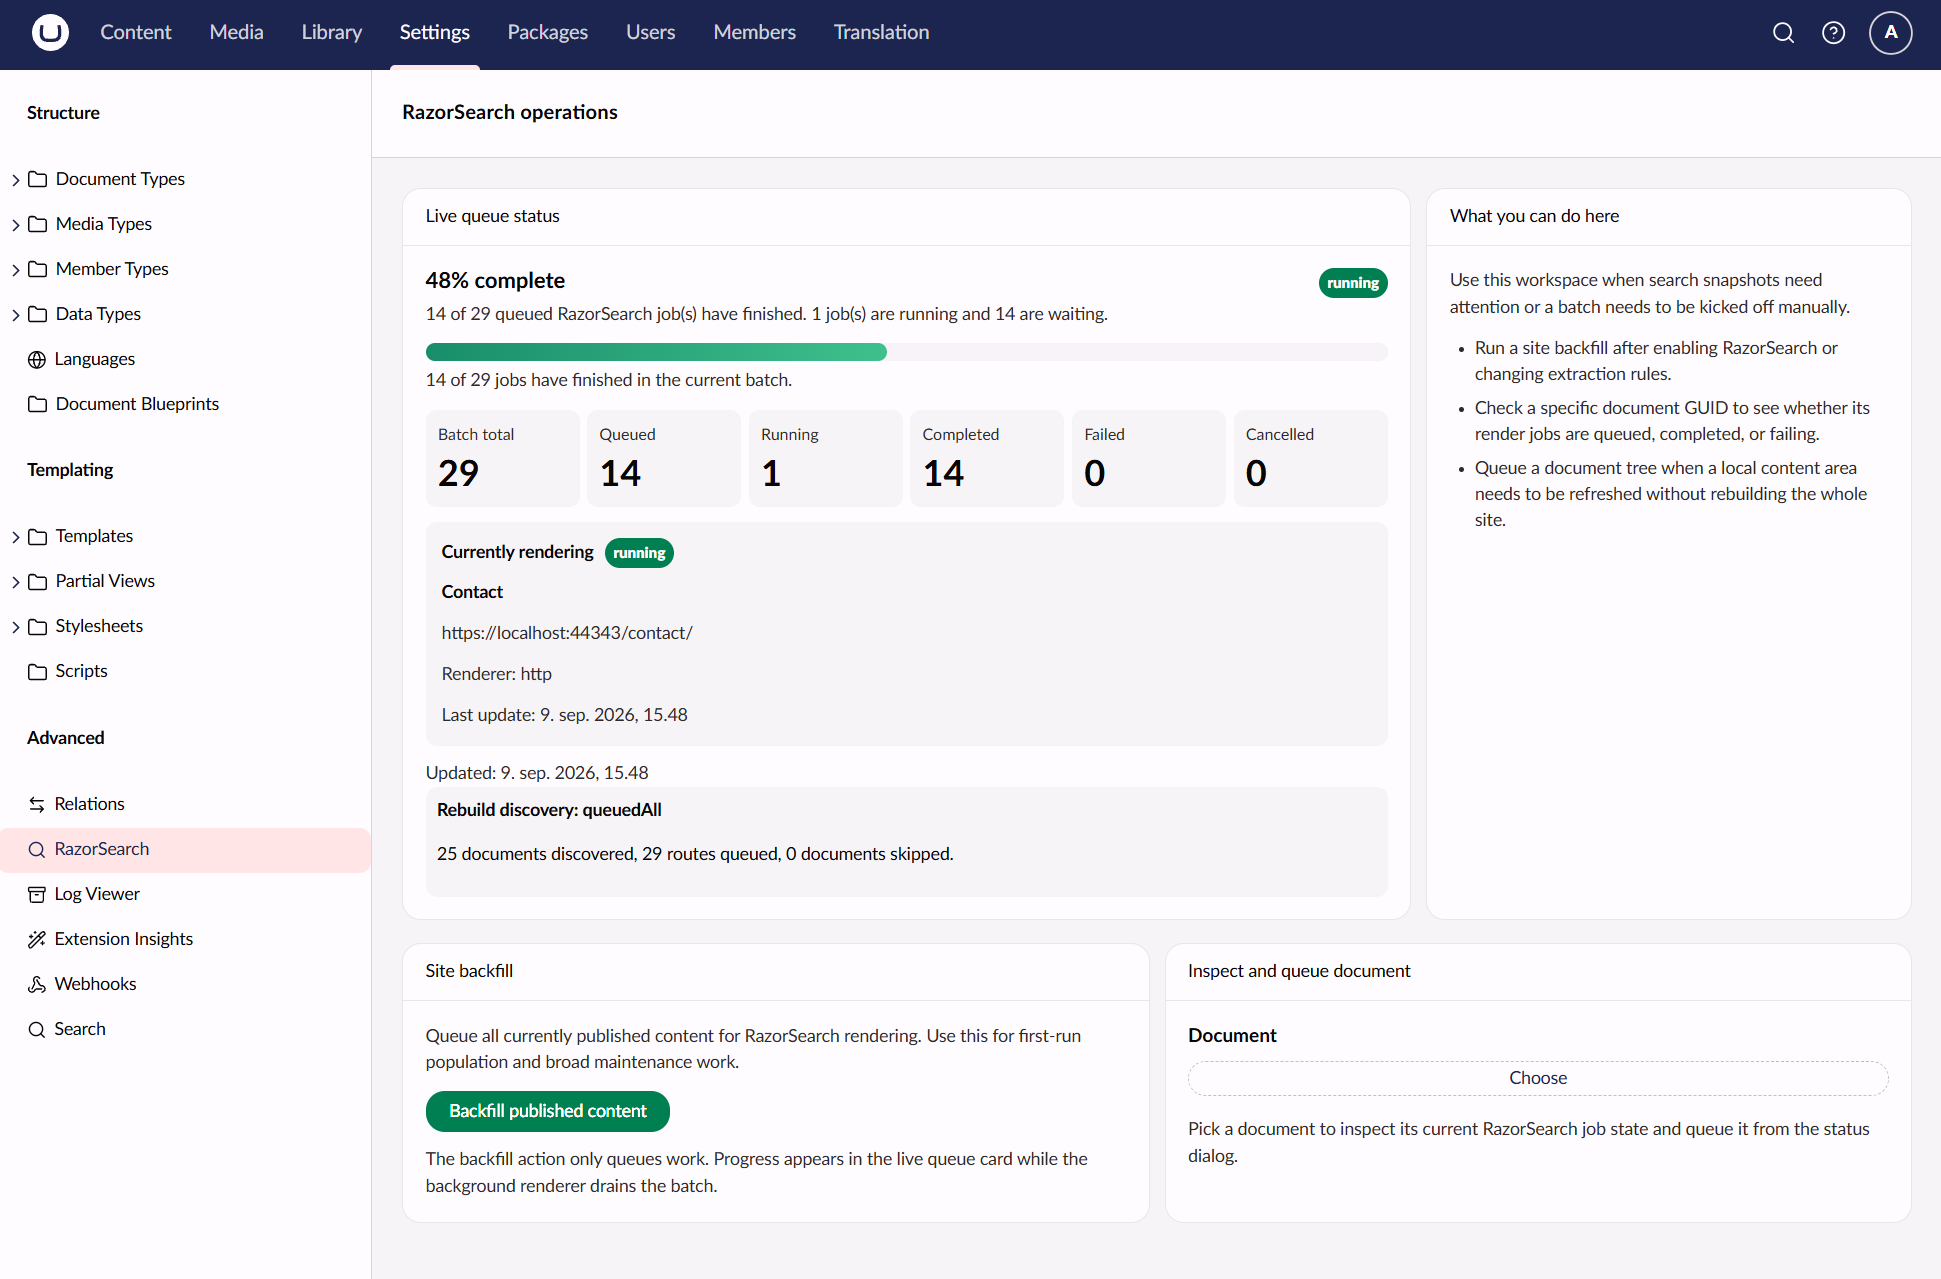Open the Members section
Image resolution: width=1941 pixels, height=1279 pixels.
[755, 33]
